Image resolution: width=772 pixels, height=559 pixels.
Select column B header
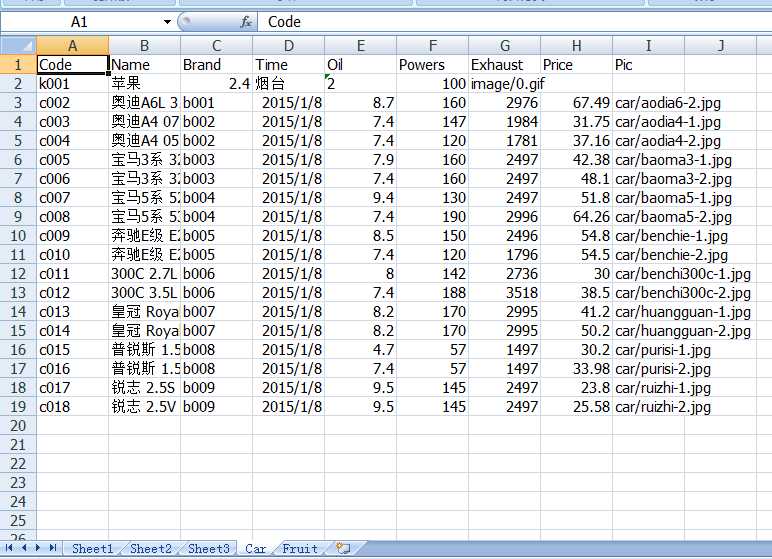[144, 46]
